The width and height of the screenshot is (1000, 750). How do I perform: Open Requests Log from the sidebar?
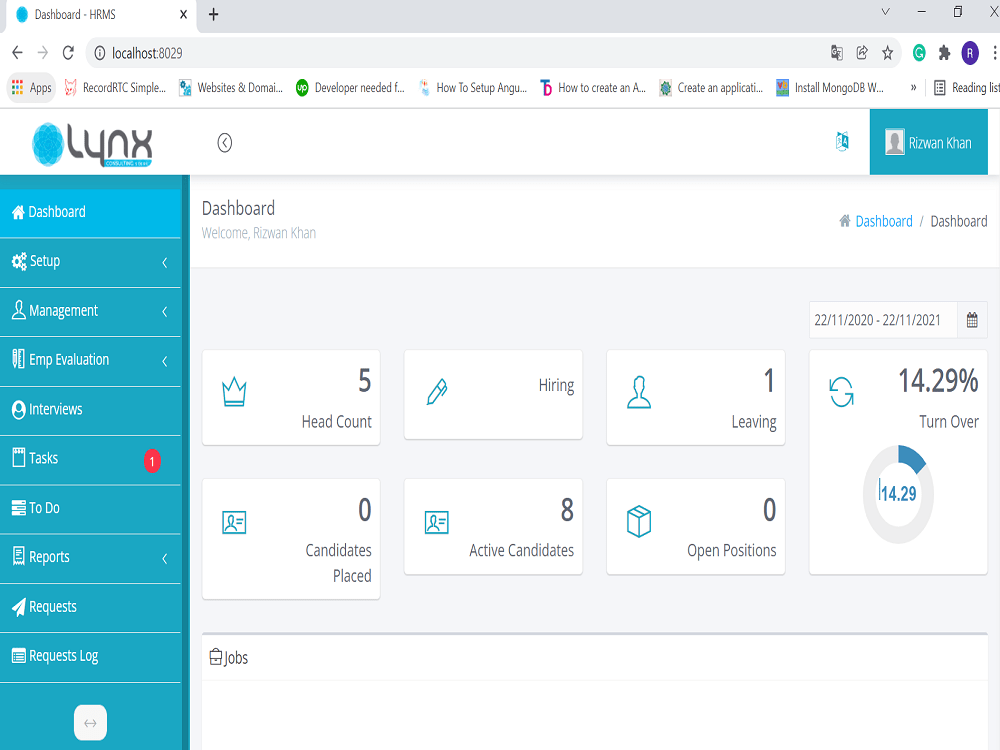91,656
